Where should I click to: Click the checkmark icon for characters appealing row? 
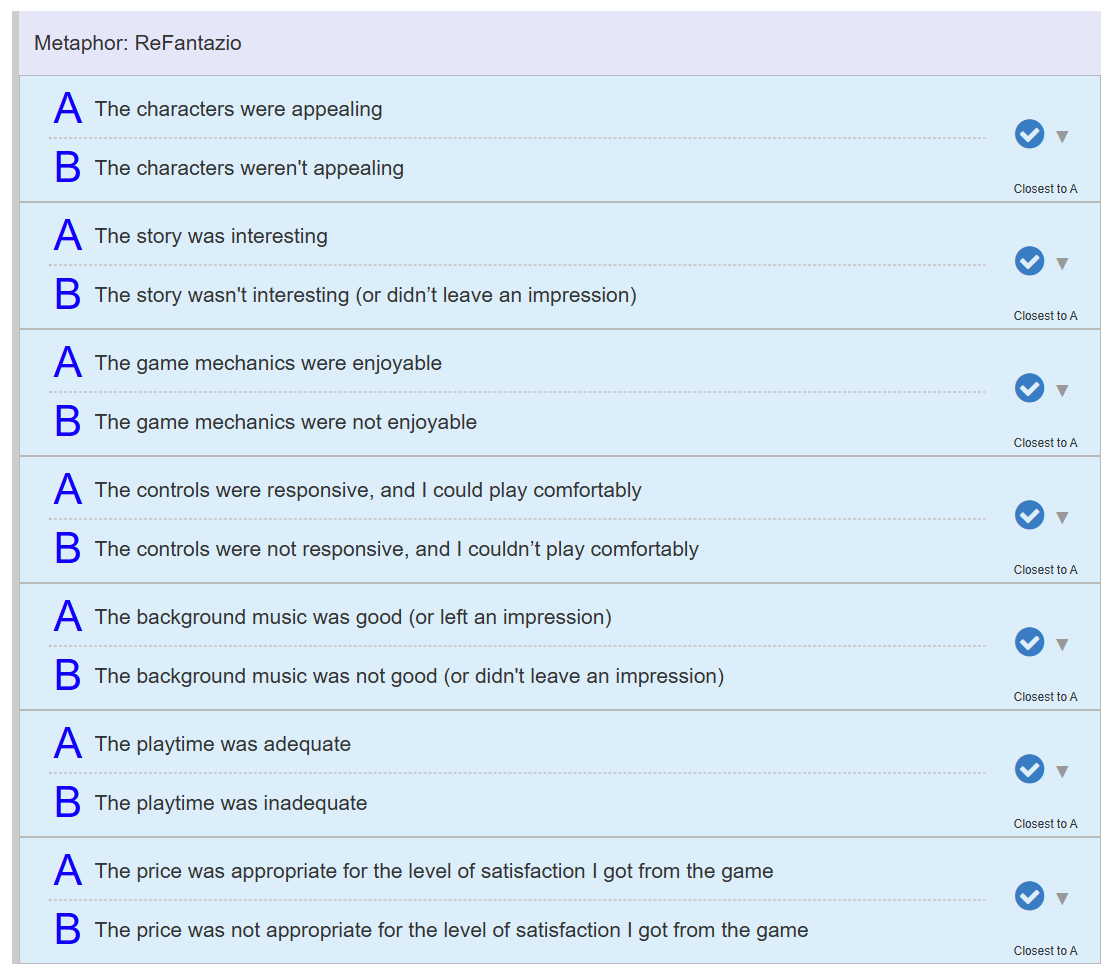pos(1029,134)
